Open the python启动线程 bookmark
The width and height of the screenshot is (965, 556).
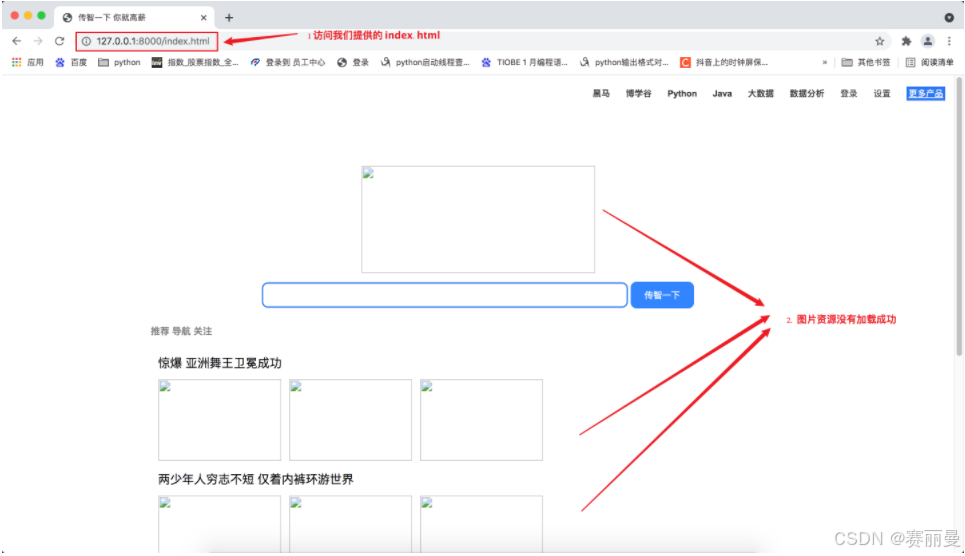(x=425, y=62)
